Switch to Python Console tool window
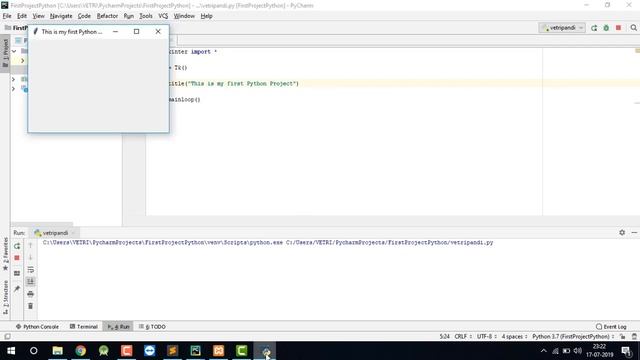This screenshot has height=360, width=640. (x=37, y=327)
